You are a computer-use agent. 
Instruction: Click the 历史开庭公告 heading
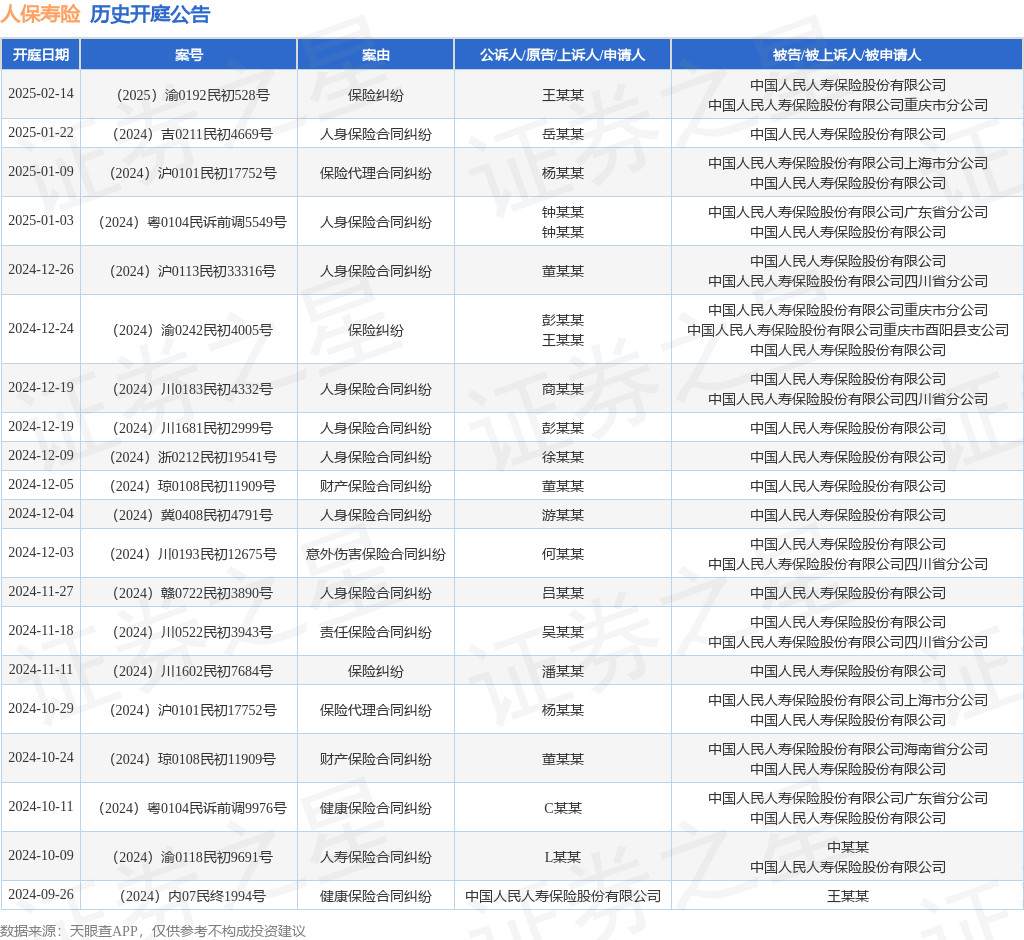click(x=150, y=14)
